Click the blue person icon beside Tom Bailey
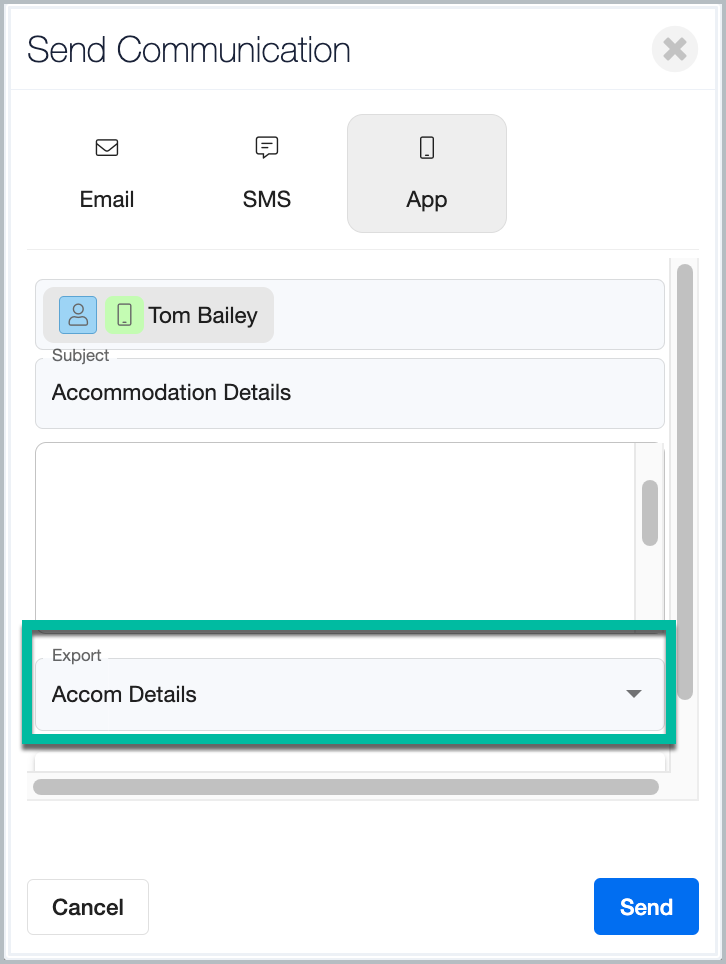Screen dimensions: 726x964 (78, 315)
